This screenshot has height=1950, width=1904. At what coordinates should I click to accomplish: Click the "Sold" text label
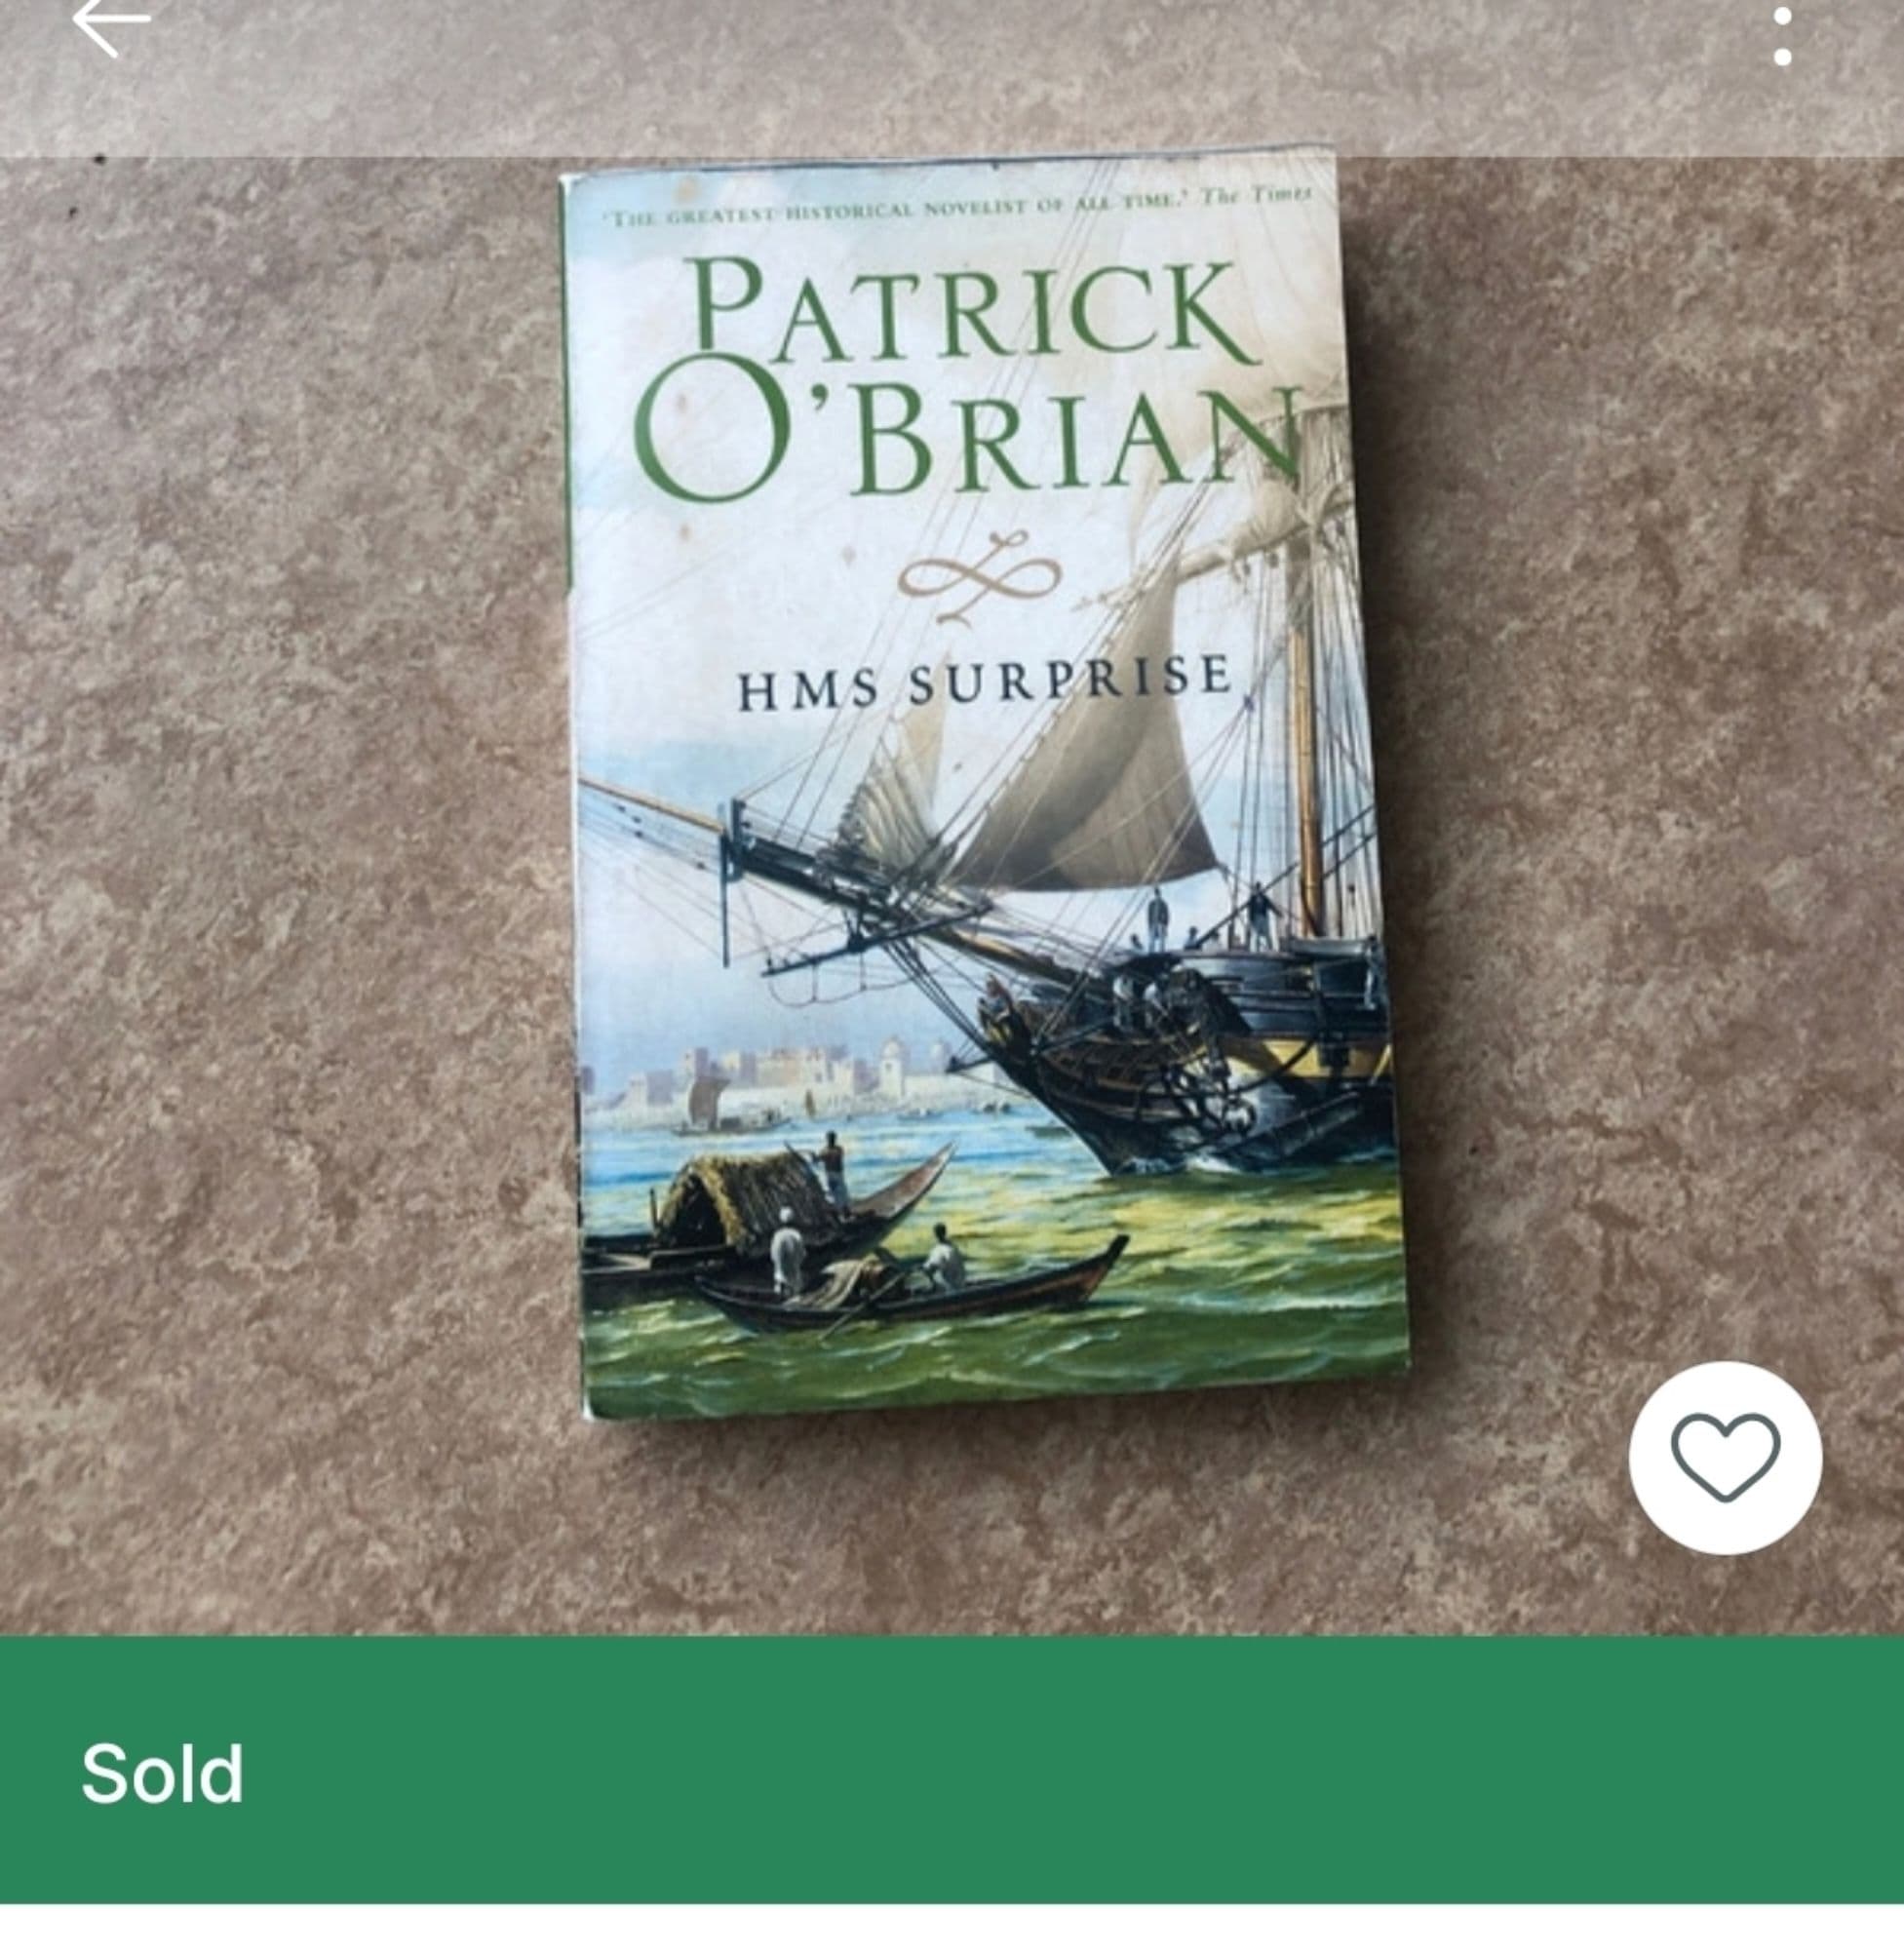162,1774
